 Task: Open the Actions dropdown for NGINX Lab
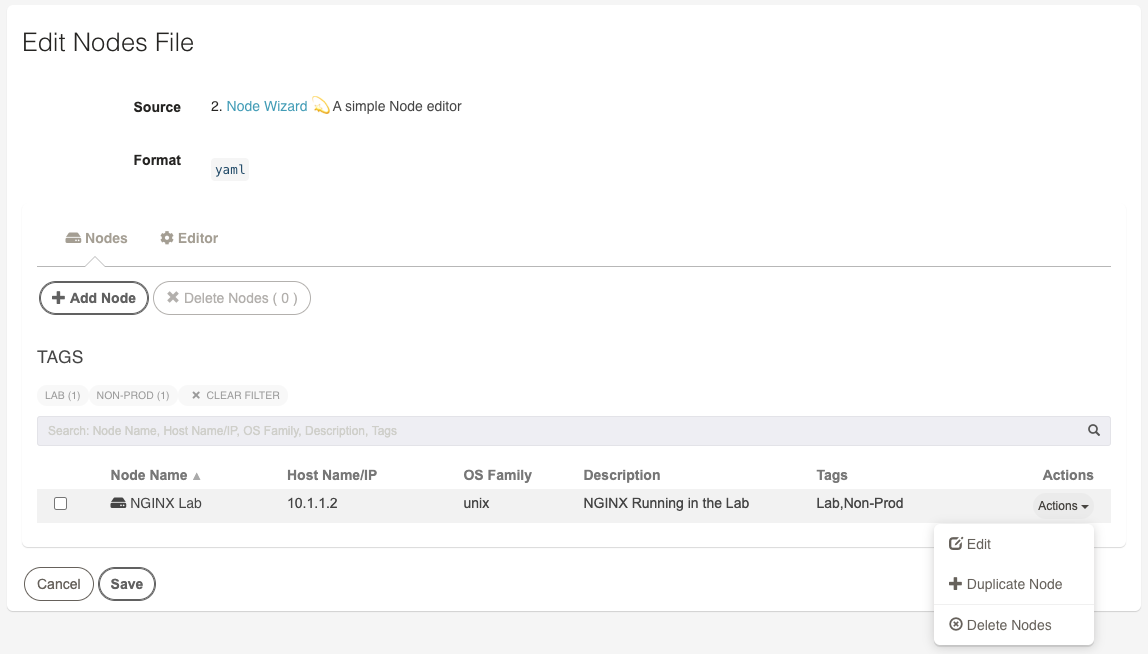1062,506
